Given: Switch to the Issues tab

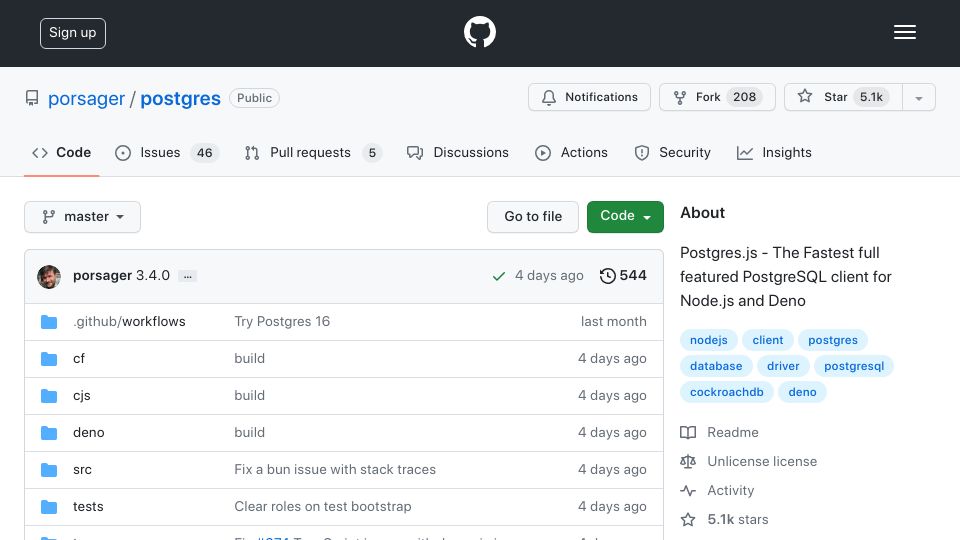Looking at the screenshot, I should 167,152.
